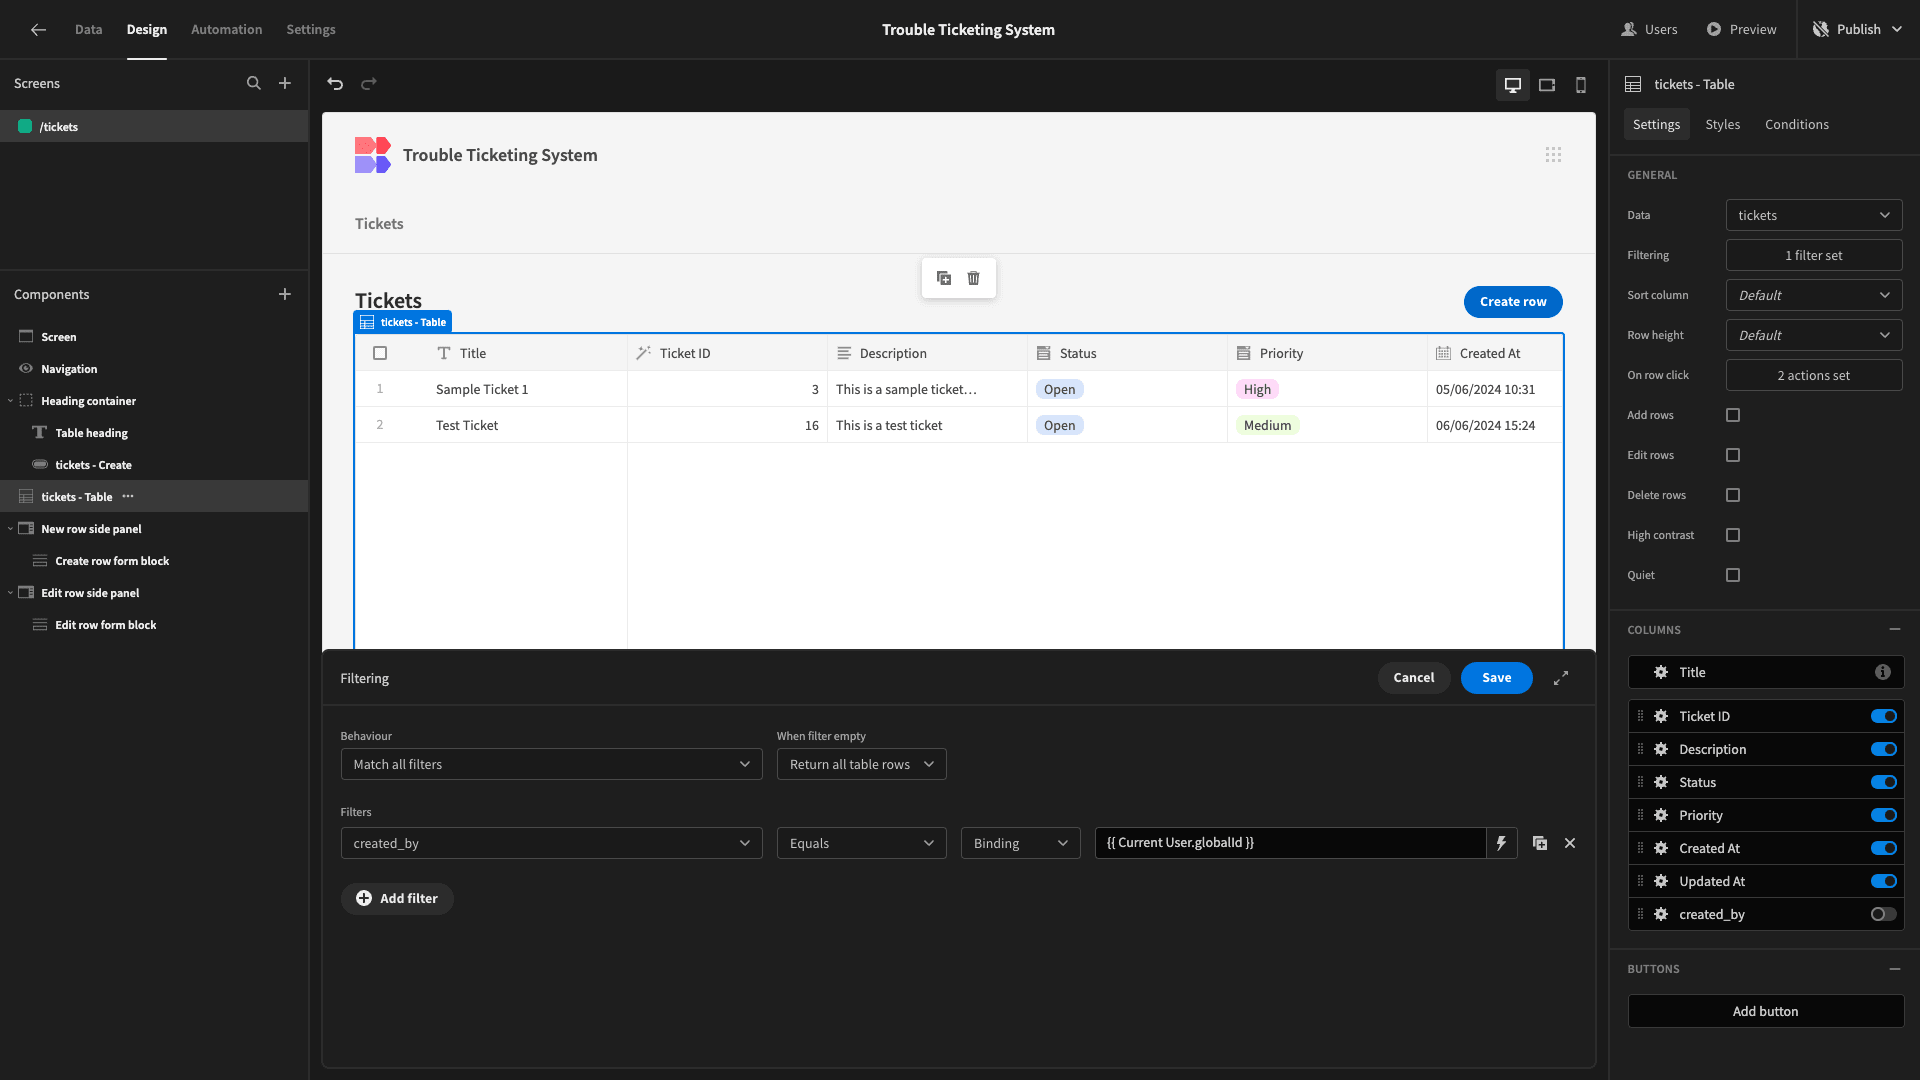1920x1080 pixels.
Task: Open the Conditions tab
Action: point(1796,124)
